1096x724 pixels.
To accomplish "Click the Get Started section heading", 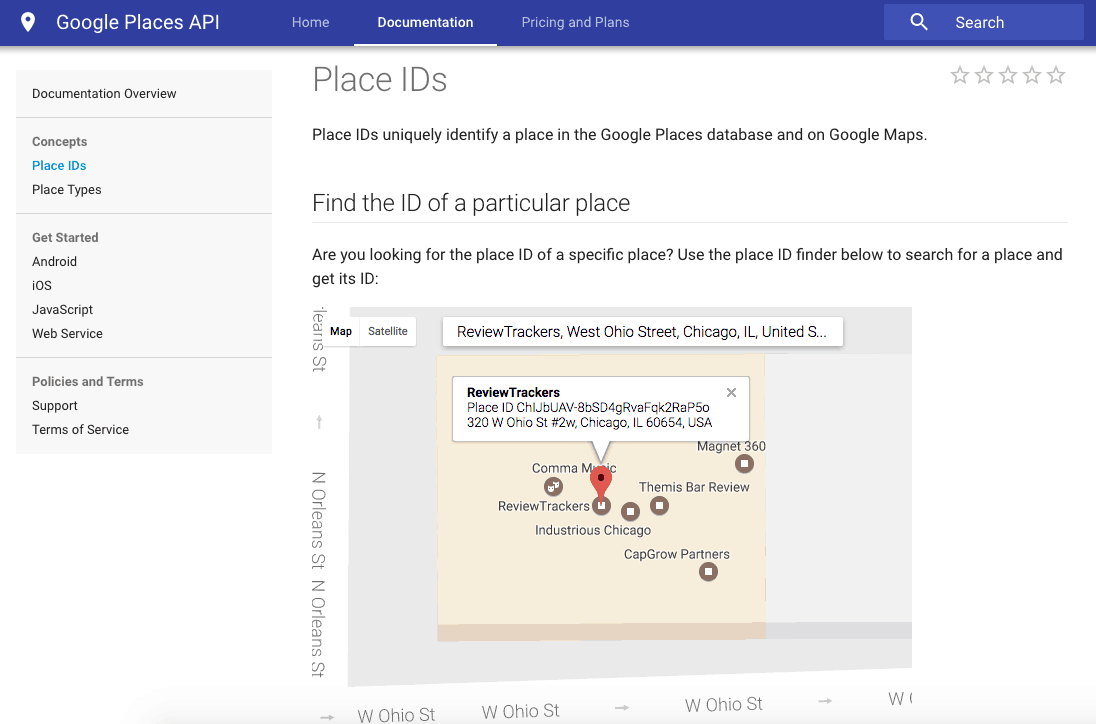I will tap(65, 238).
